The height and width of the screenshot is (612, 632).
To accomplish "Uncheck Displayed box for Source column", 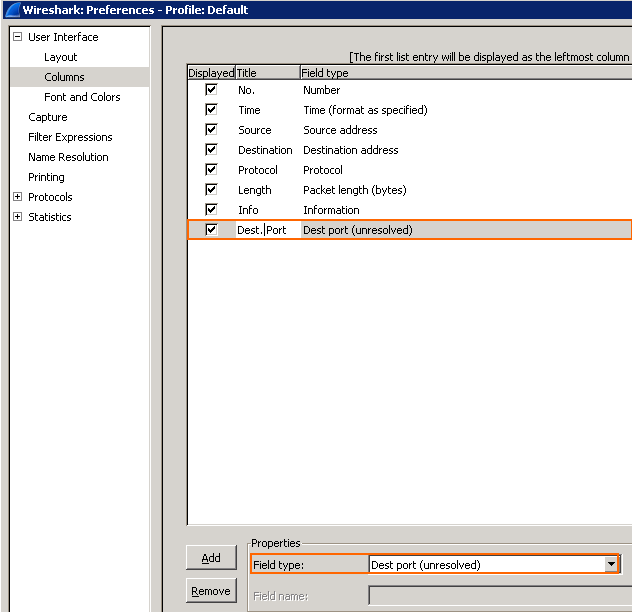I will tap(211, 129).
